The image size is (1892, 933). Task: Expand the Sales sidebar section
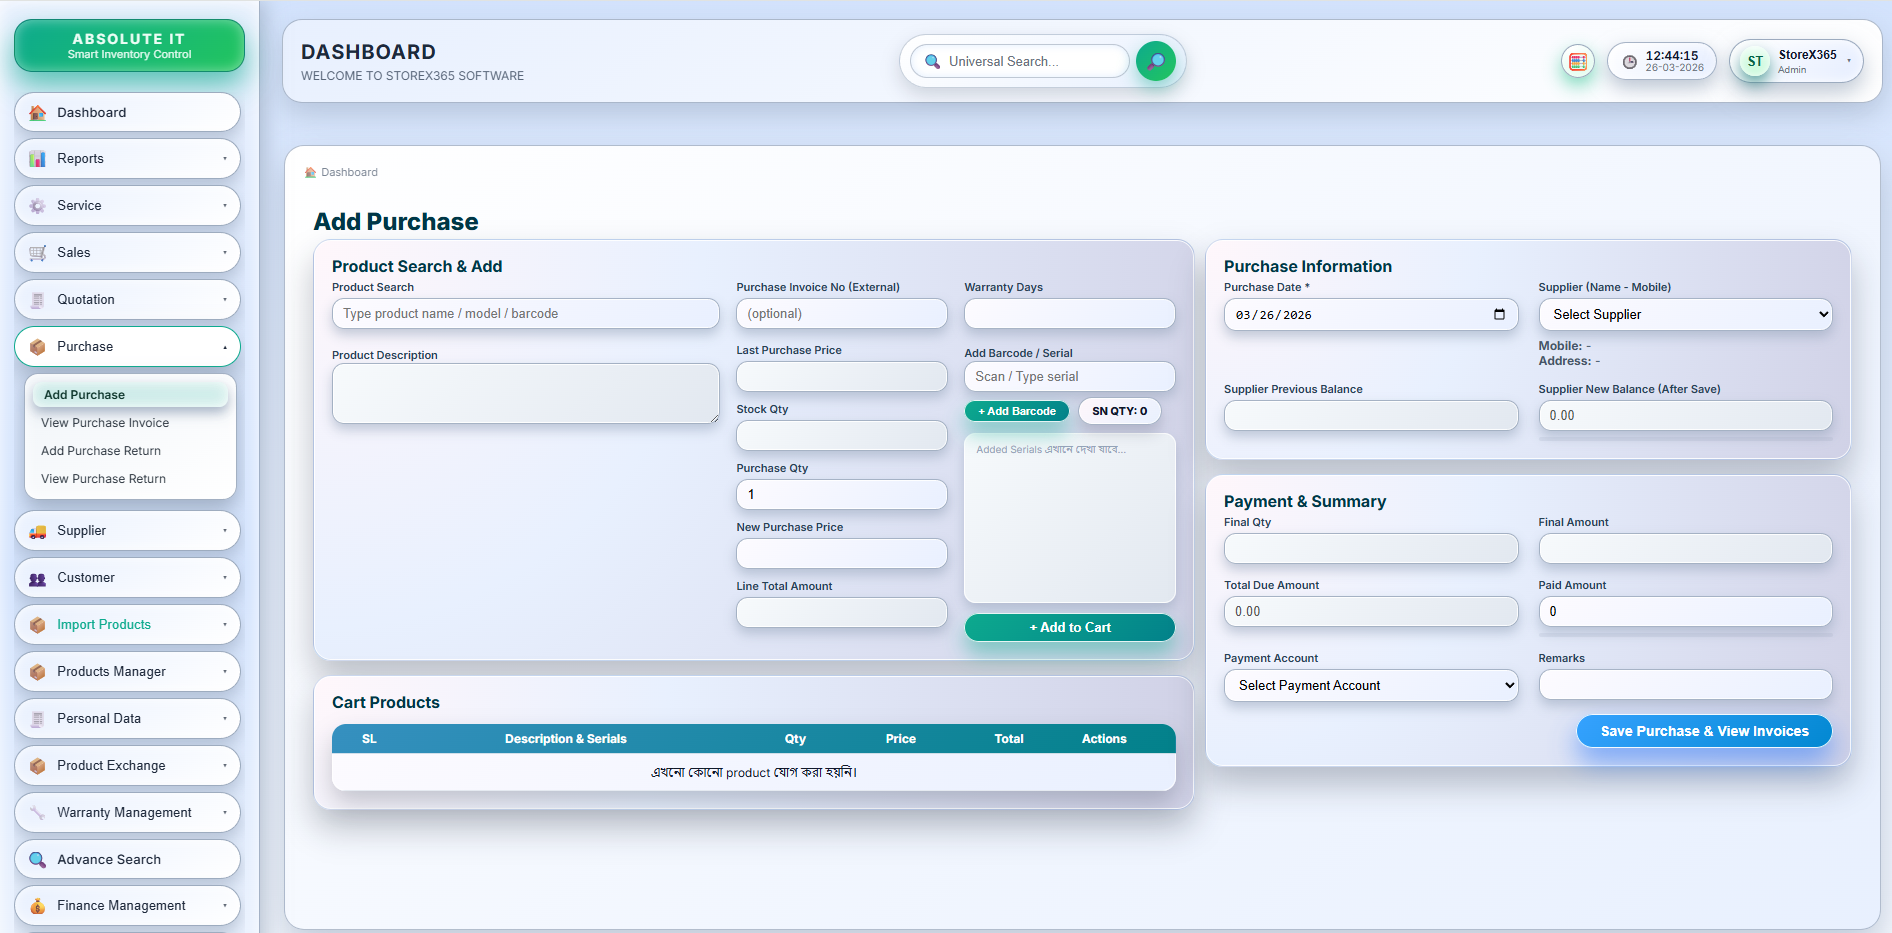tap(127, 252)
